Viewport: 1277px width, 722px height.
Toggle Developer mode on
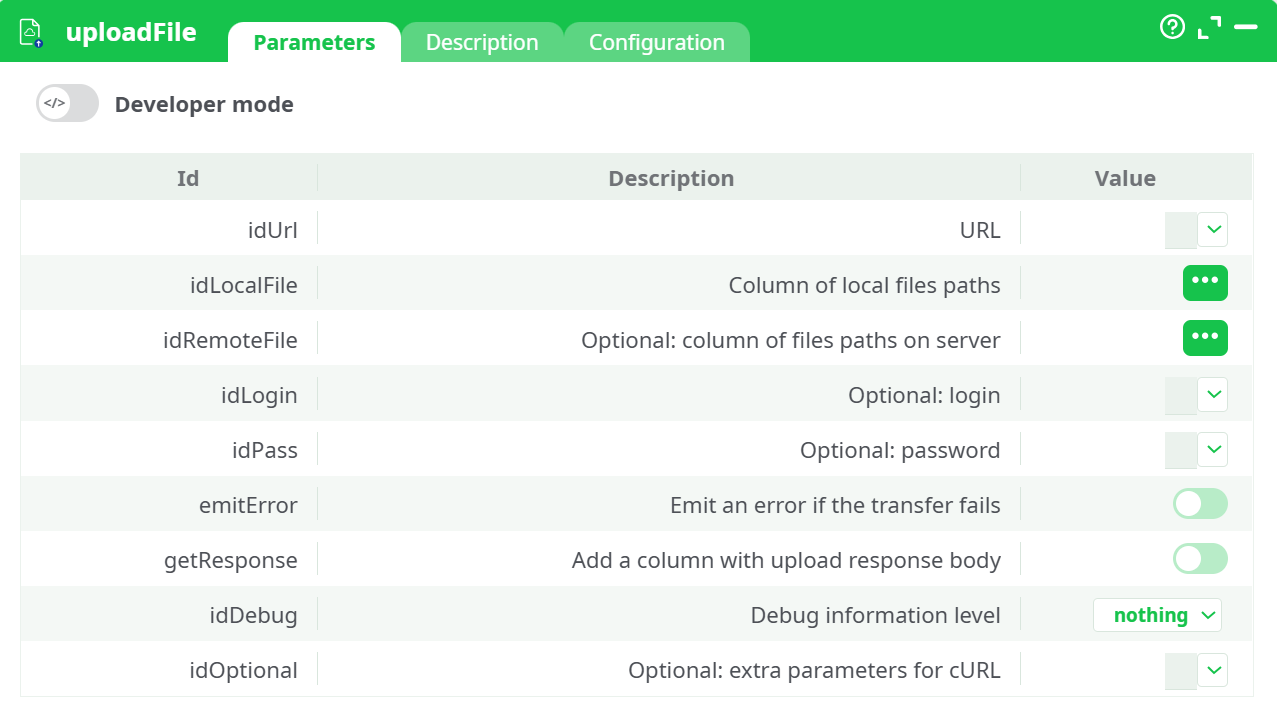pyautogui.click(x=67, y=103)
